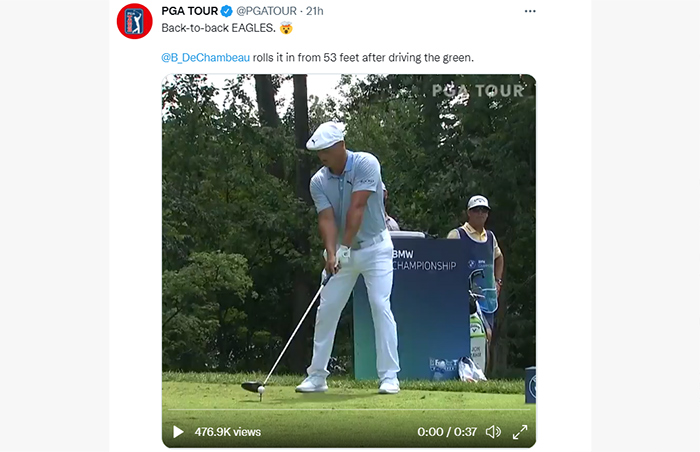Image resolution: width=700 pixels, height=452 pixels.
Task: Click the caddie in the white cap
Action: tap(479, 268)
